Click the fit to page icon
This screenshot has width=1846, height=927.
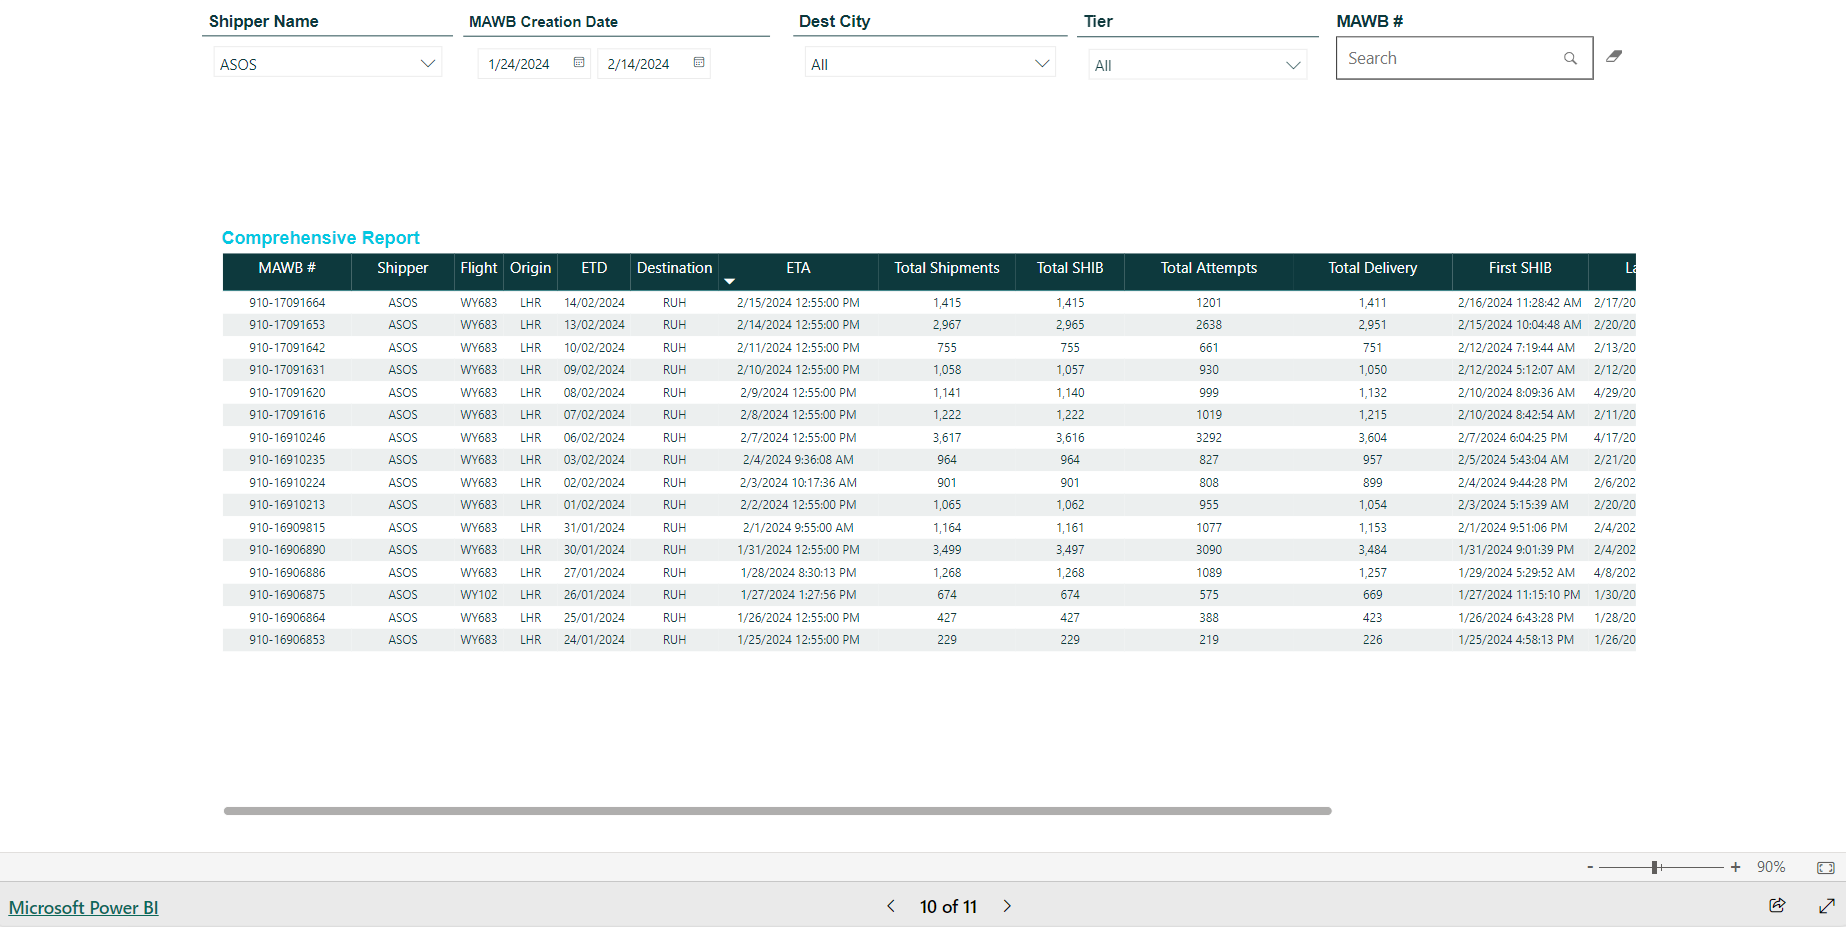click(x=1825, y=867)
